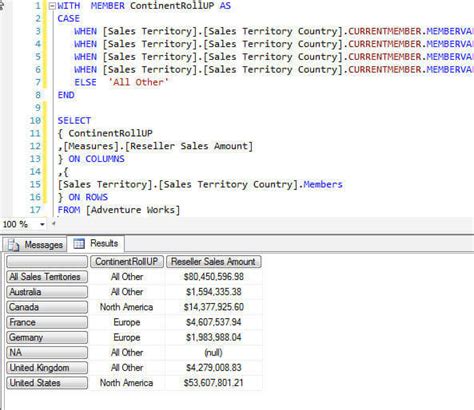The image size is (474, 410).
Task: Collapse the WITH MEMBER code block
Action: (x=52, y=6)
